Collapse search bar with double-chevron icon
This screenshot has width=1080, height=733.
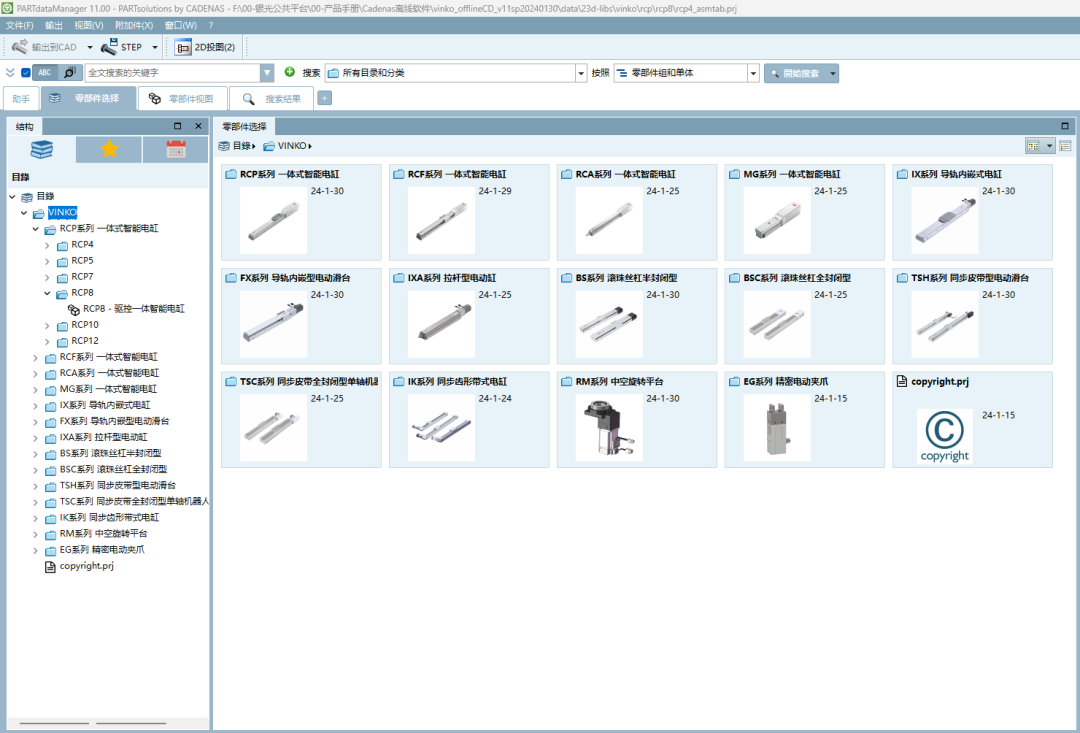click(x=10, y=72)
